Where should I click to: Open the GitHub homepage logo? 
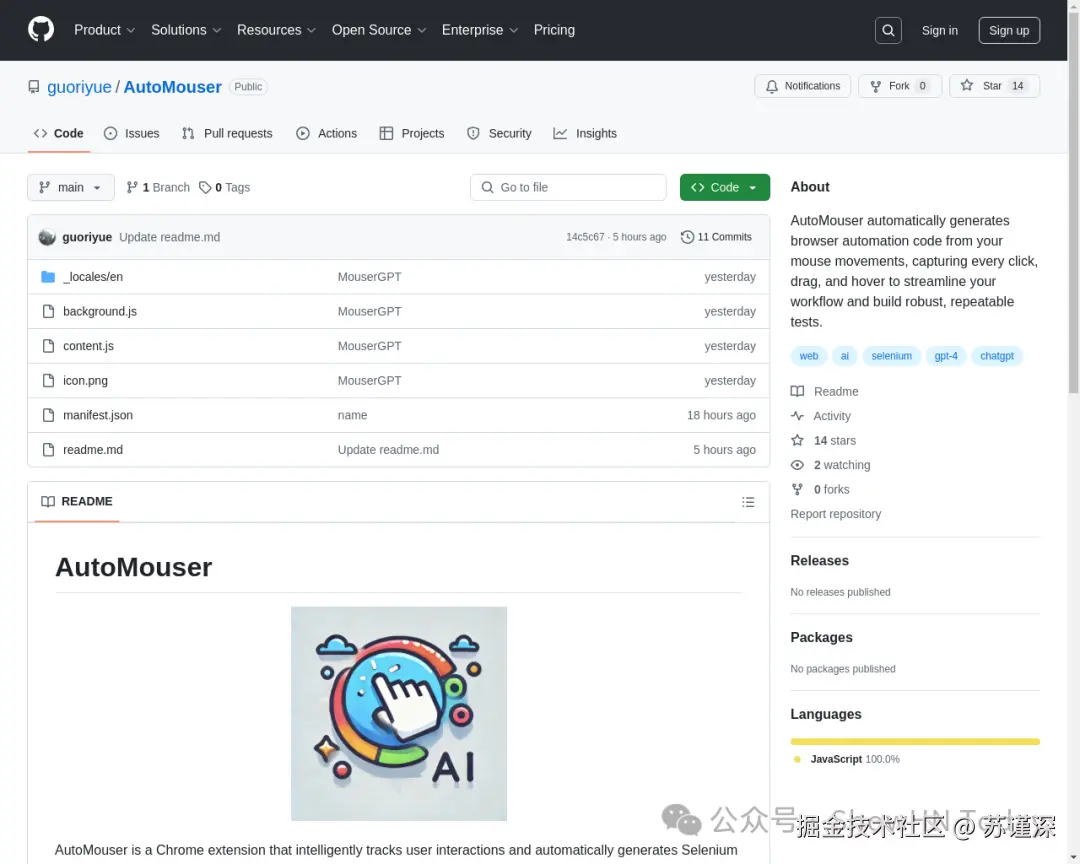(41, 30)
